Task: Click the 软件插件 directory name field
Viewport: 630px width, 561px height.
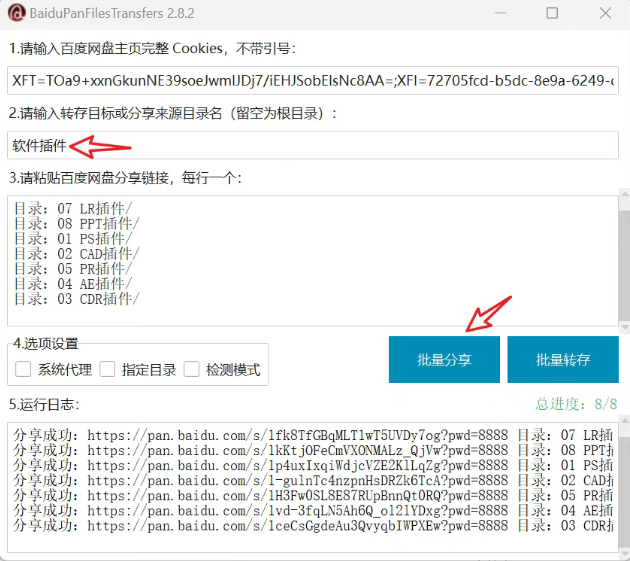Action: [312, 145]
